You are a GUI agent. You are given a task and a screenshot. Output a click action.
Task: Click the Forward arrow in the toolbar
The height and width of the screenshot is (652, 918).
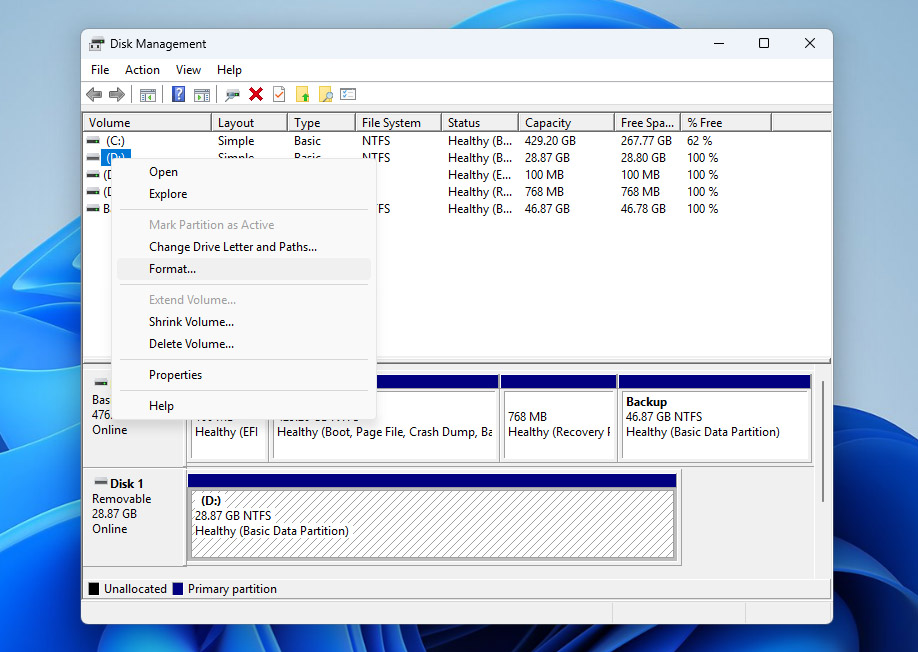pyautogui.click(x=117, y=94)
